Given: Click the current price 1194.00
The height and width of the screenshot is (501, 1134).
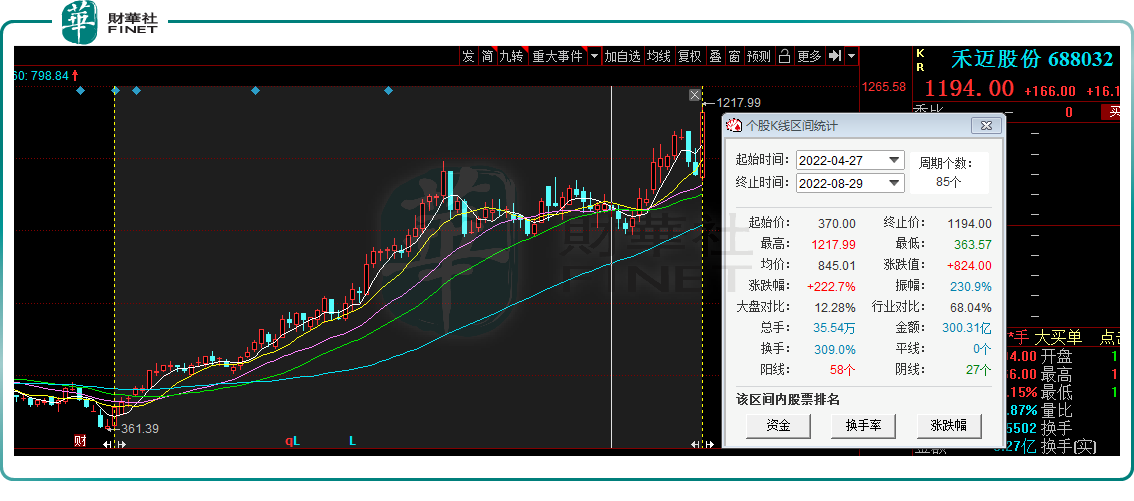Looking at the screenshot, I should [x=969, y=89].
